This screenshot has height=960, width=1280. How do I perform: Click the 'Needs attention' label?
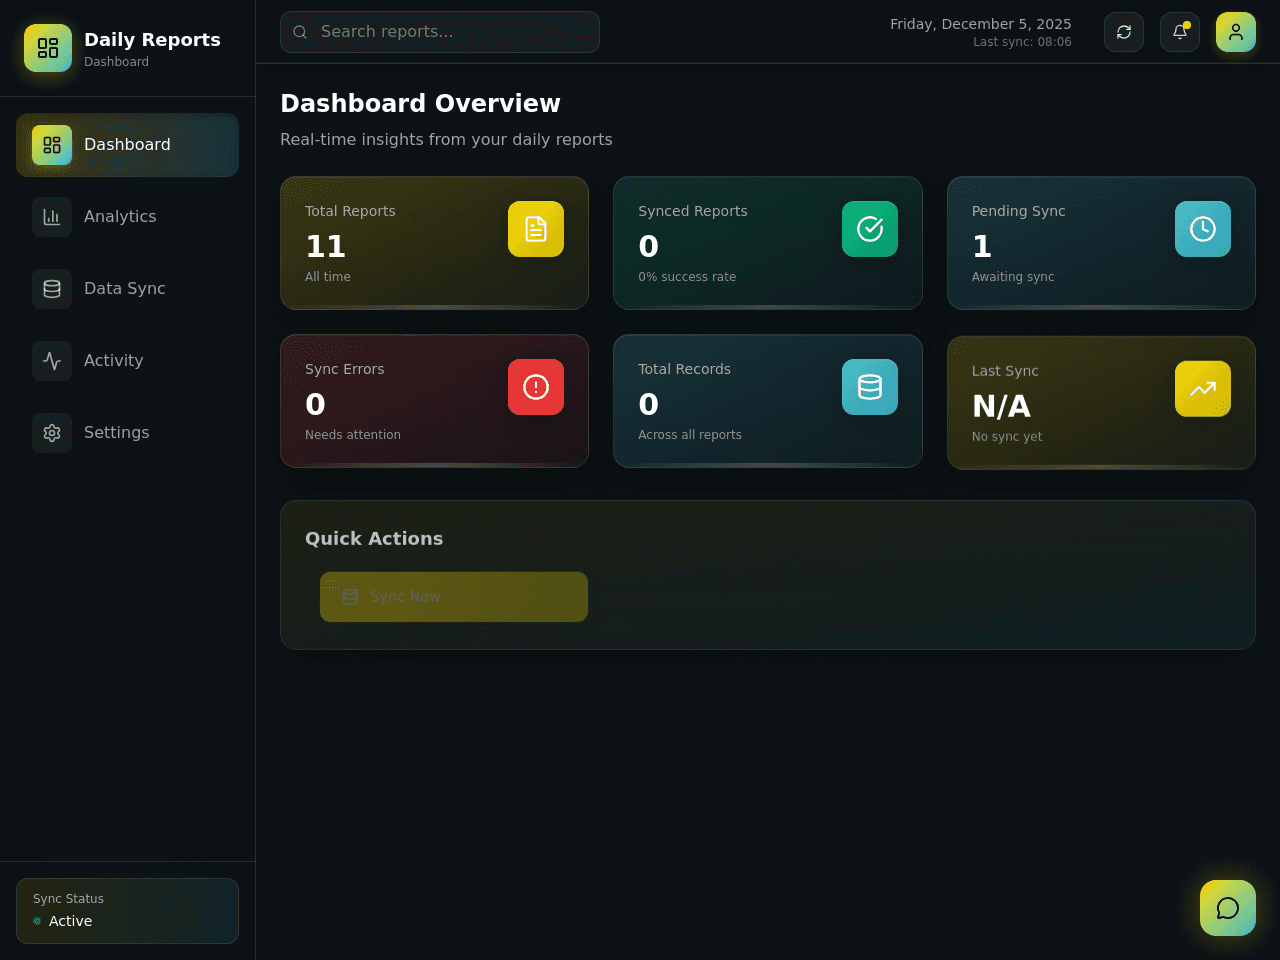tap(353, 435)
